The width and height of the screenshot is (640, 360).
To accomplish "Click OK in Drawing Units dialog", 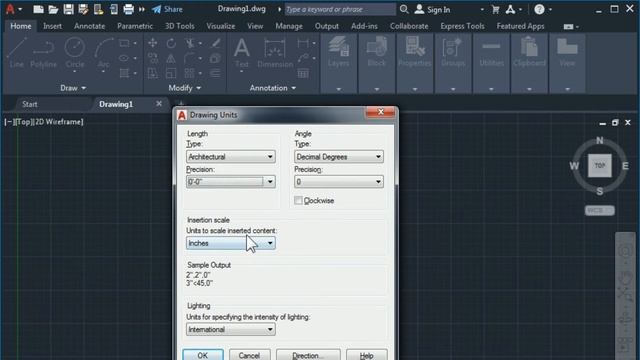I will coord(203,355).
